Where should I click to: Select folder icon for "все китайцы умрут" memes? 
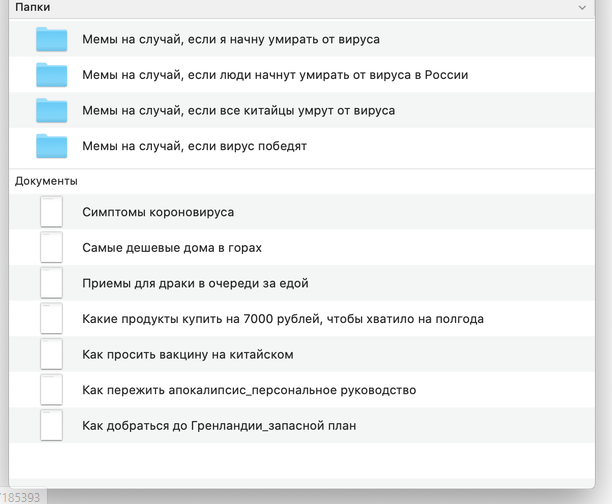click(51, 110)
